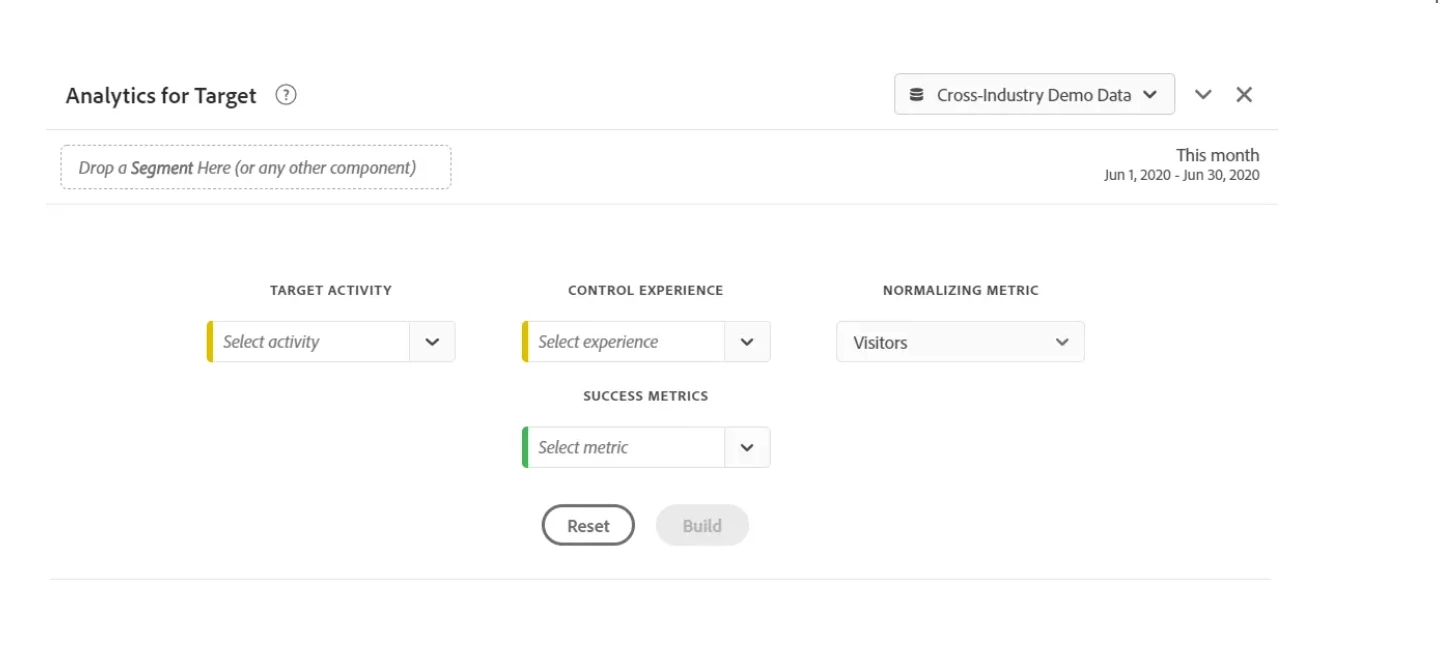Image resolution: width=1444 pixels, height=656 pixels.
Task: Expand the Select experience dropdown arrow
Action: coord(747,342)
